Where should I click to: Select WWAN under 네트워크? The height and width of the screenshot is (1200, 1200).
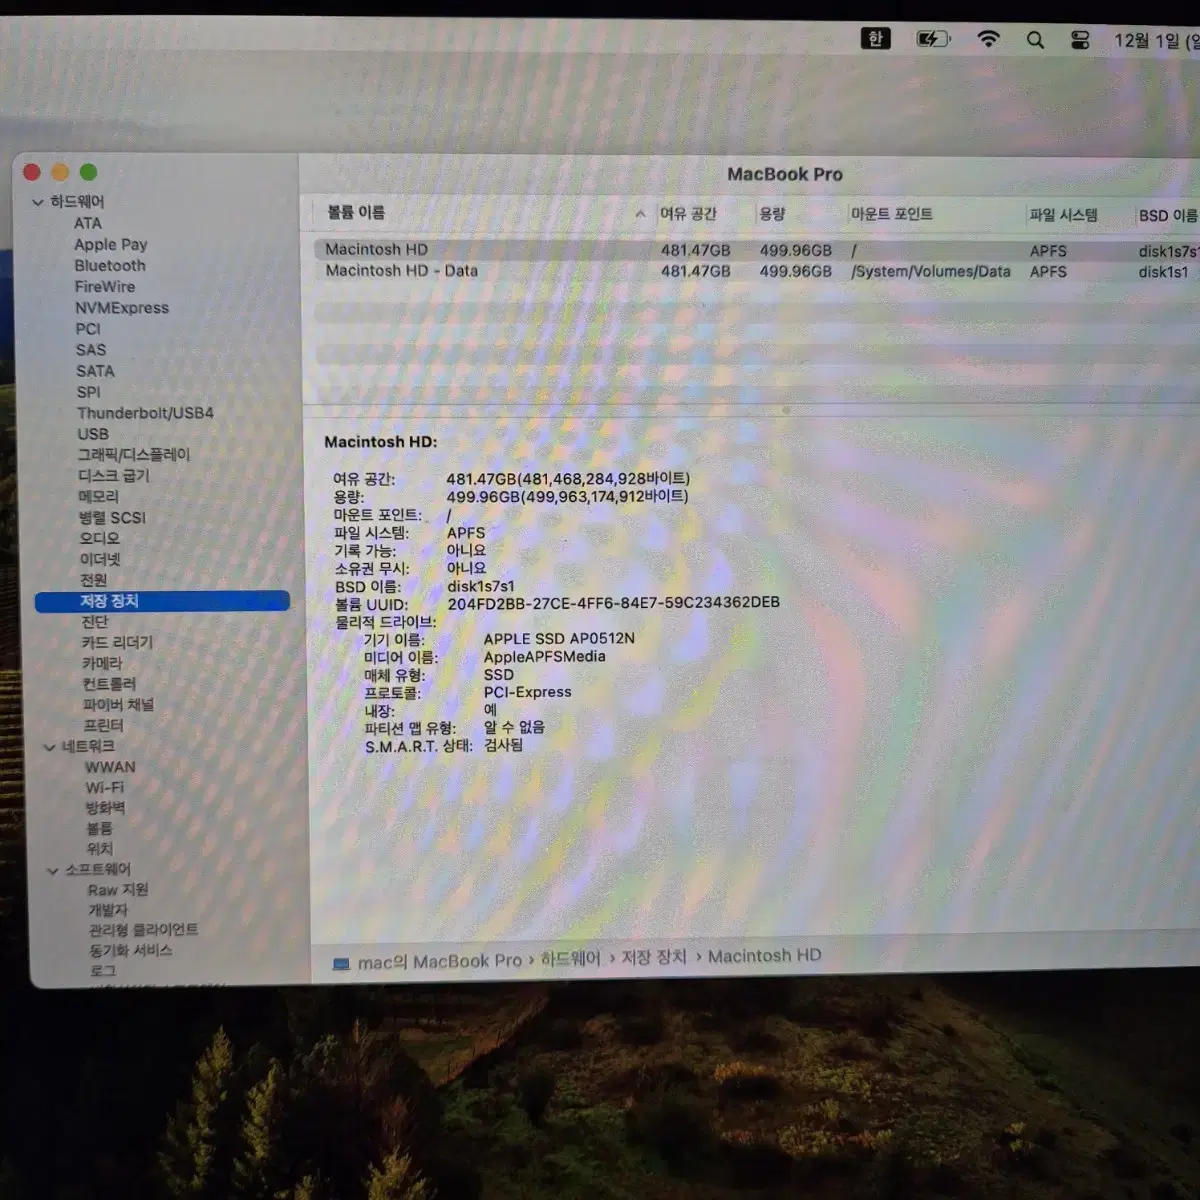pos(110,767)
